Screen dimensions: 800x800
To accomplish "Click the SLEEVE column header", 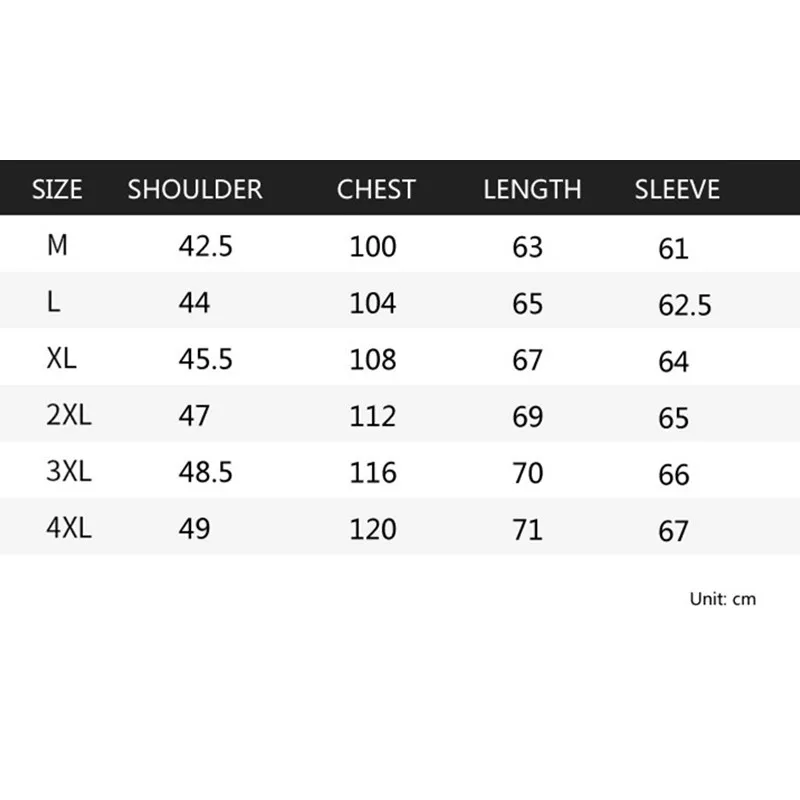I will pyautogui.click(x=677, y=189).
